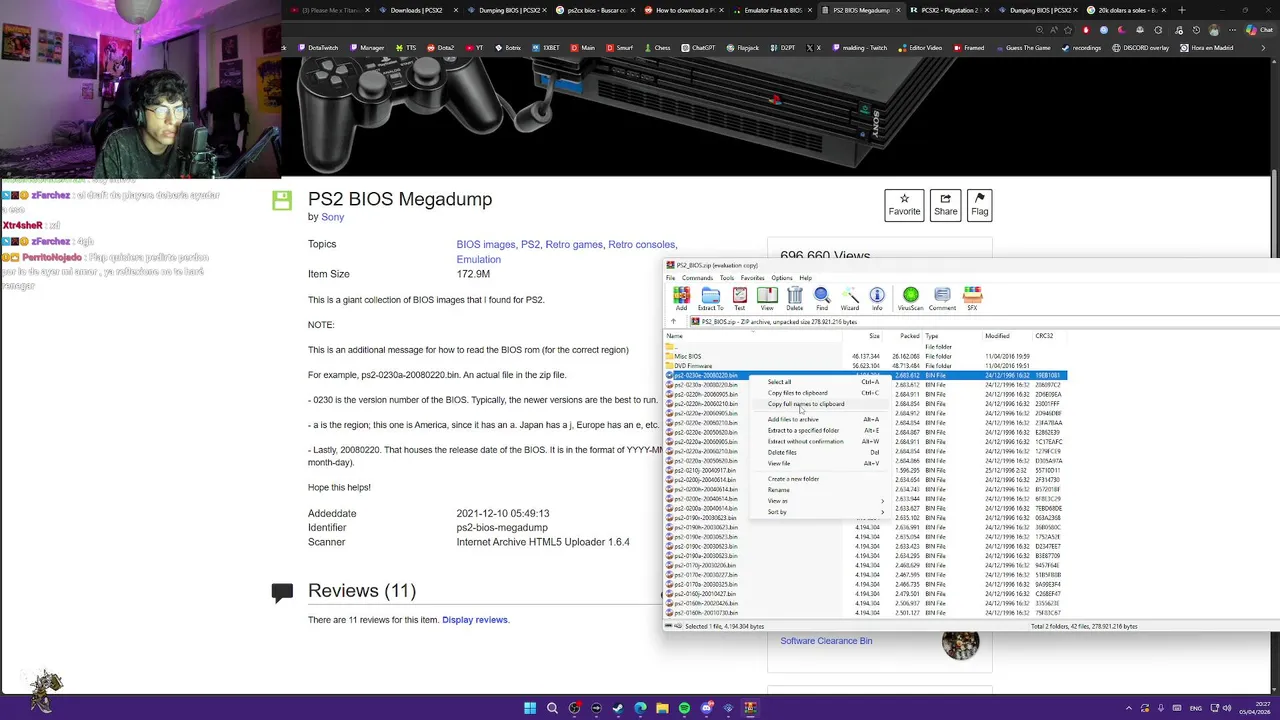Open the Comment toolbar icon
Image resolution: width=1280 pixels, height=720 pixels.
(x=942, y=298)
